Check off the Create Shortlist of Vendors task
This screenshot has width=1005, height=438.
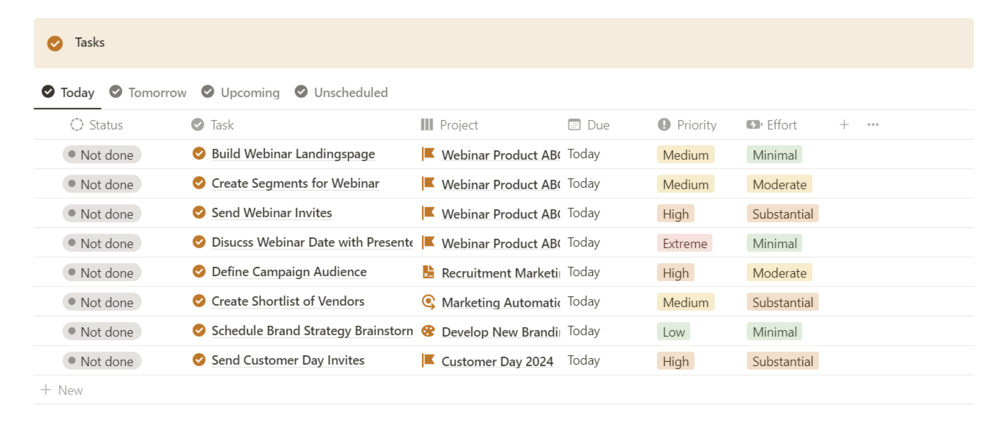[199, 302]
